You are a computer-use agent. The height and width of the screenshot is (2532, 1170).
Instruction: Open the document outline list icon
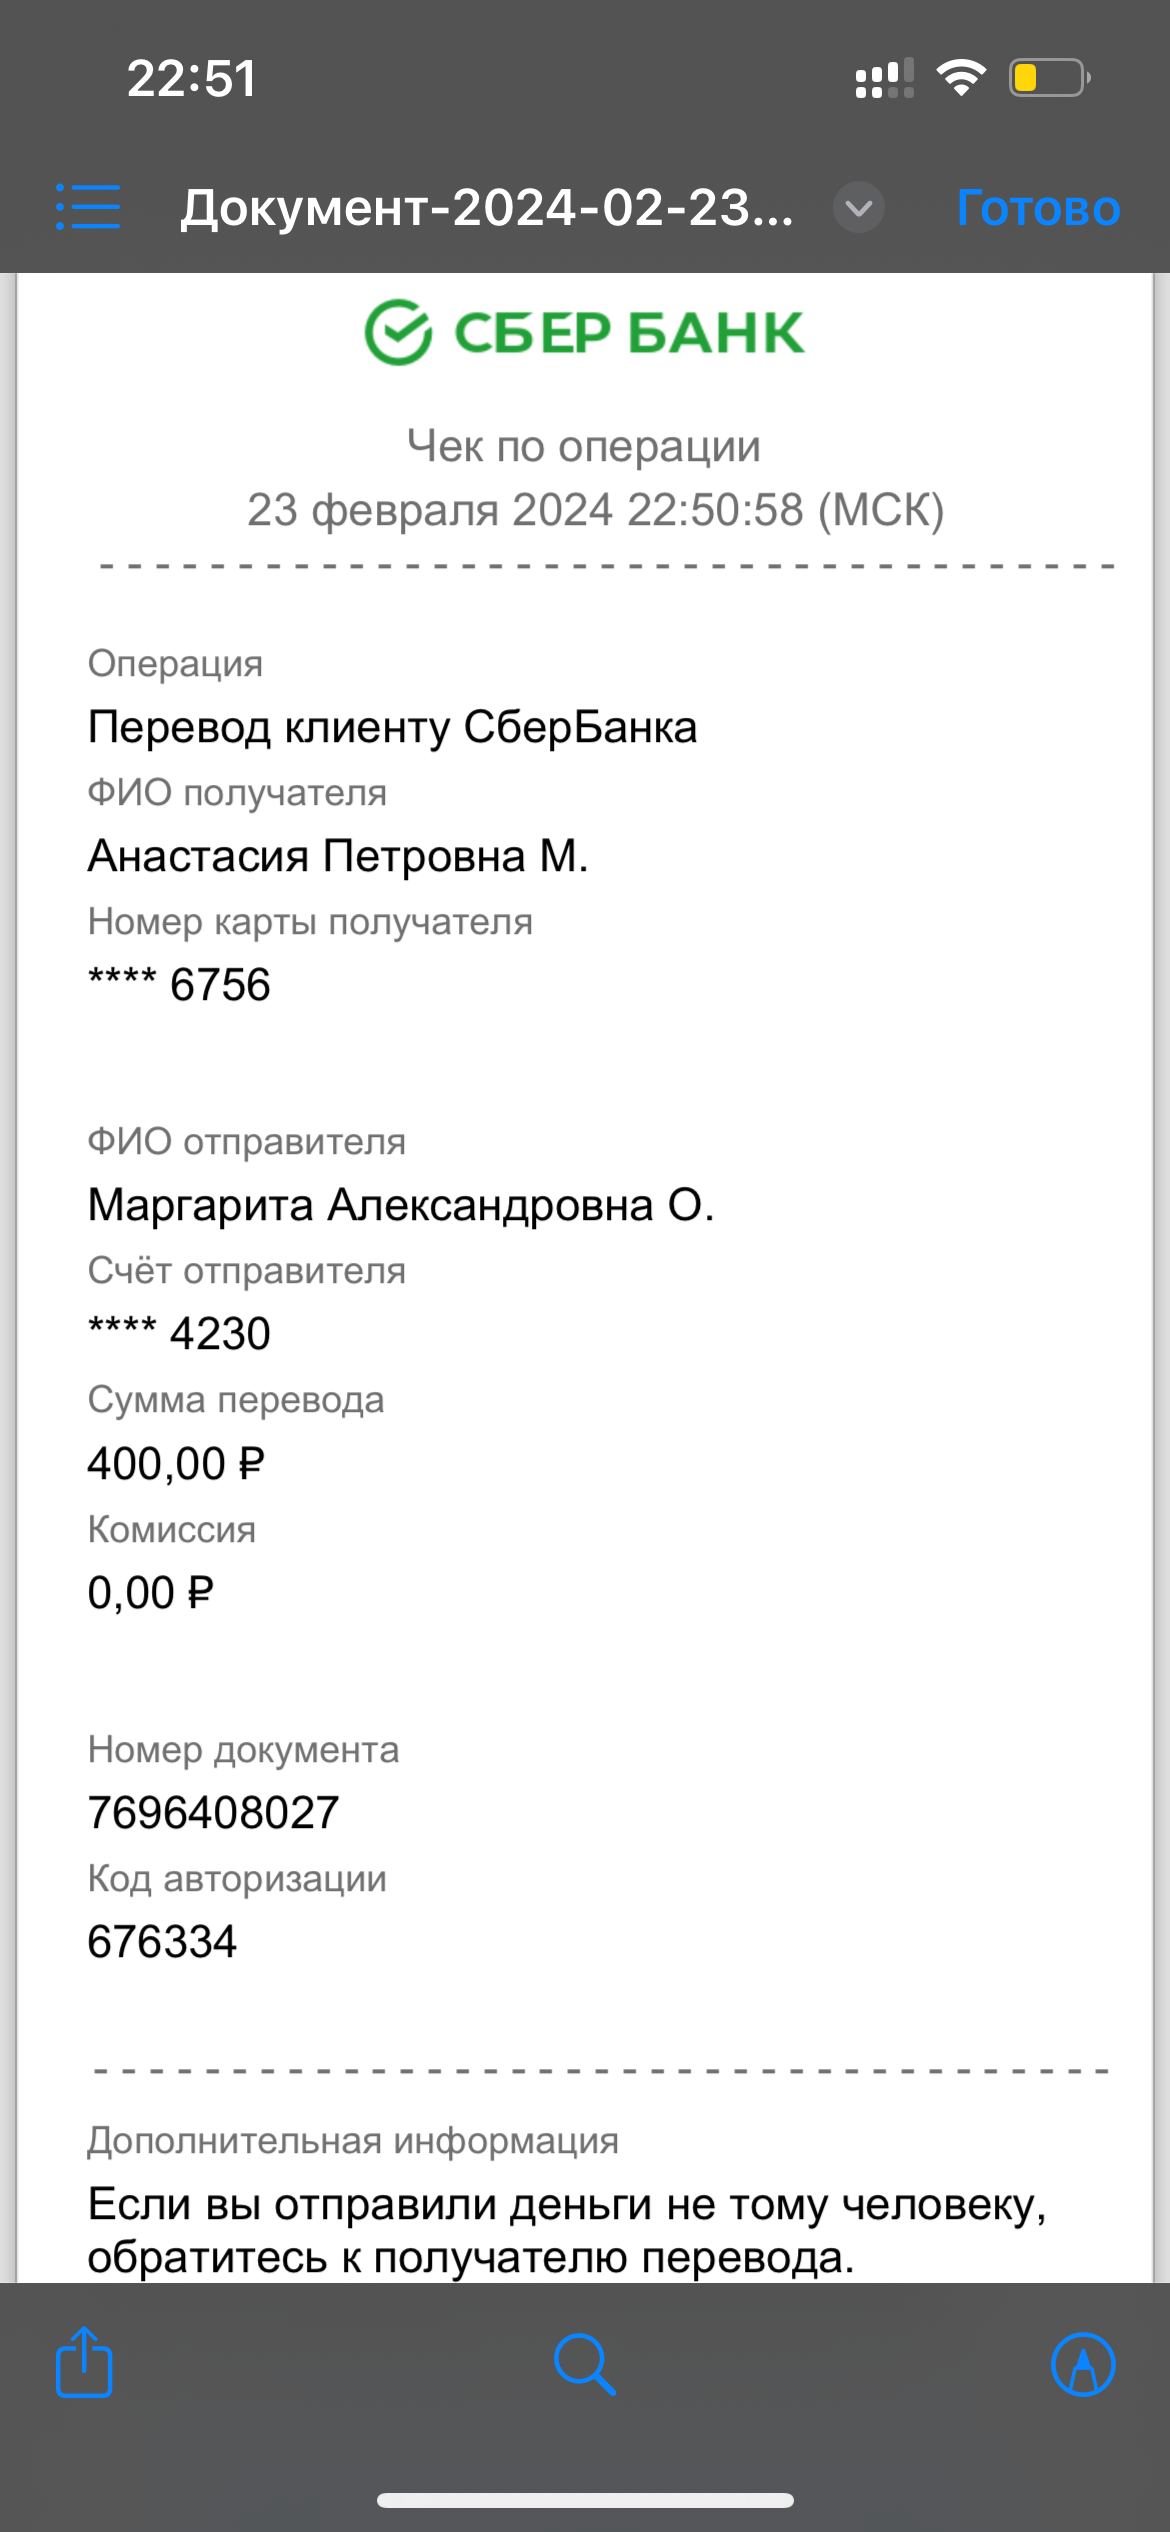point(88,207)
